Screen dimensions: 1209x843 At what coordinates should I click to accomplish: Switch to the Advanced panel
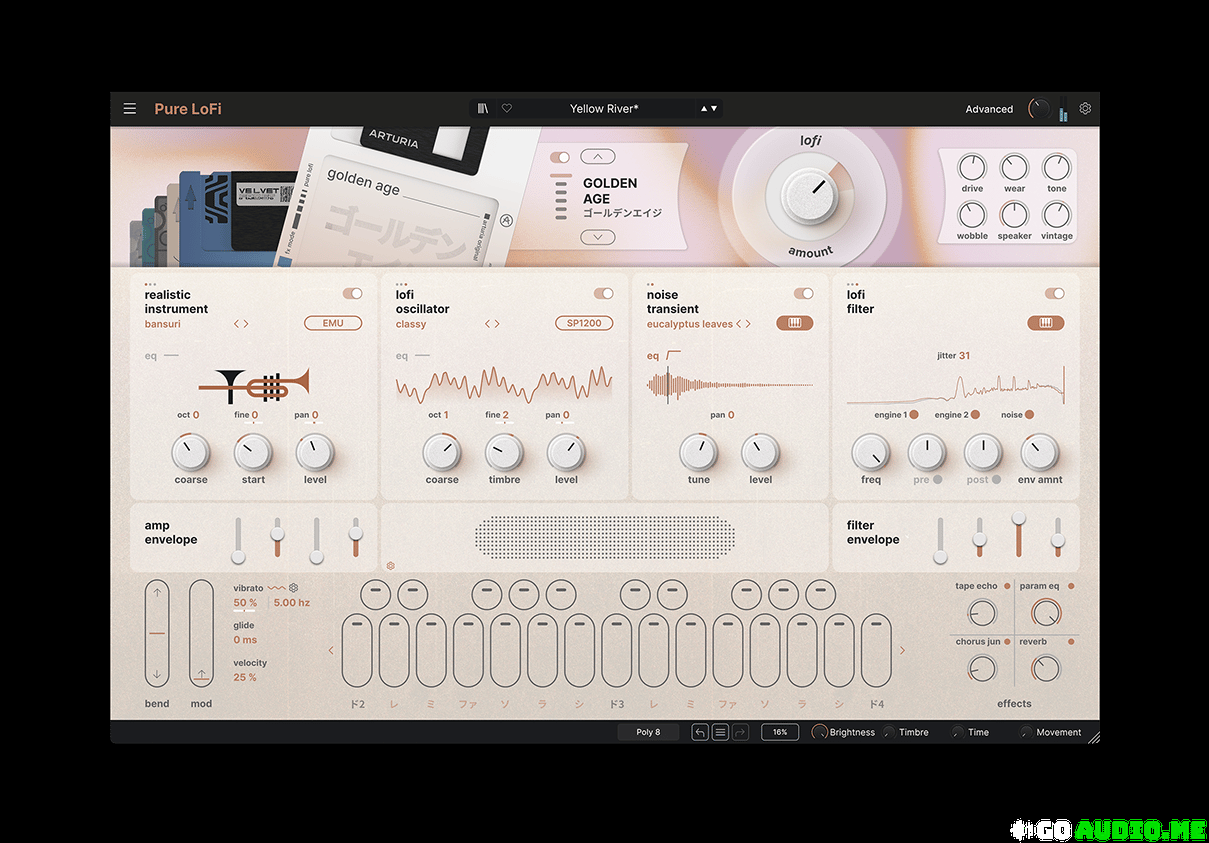point(989,109)
